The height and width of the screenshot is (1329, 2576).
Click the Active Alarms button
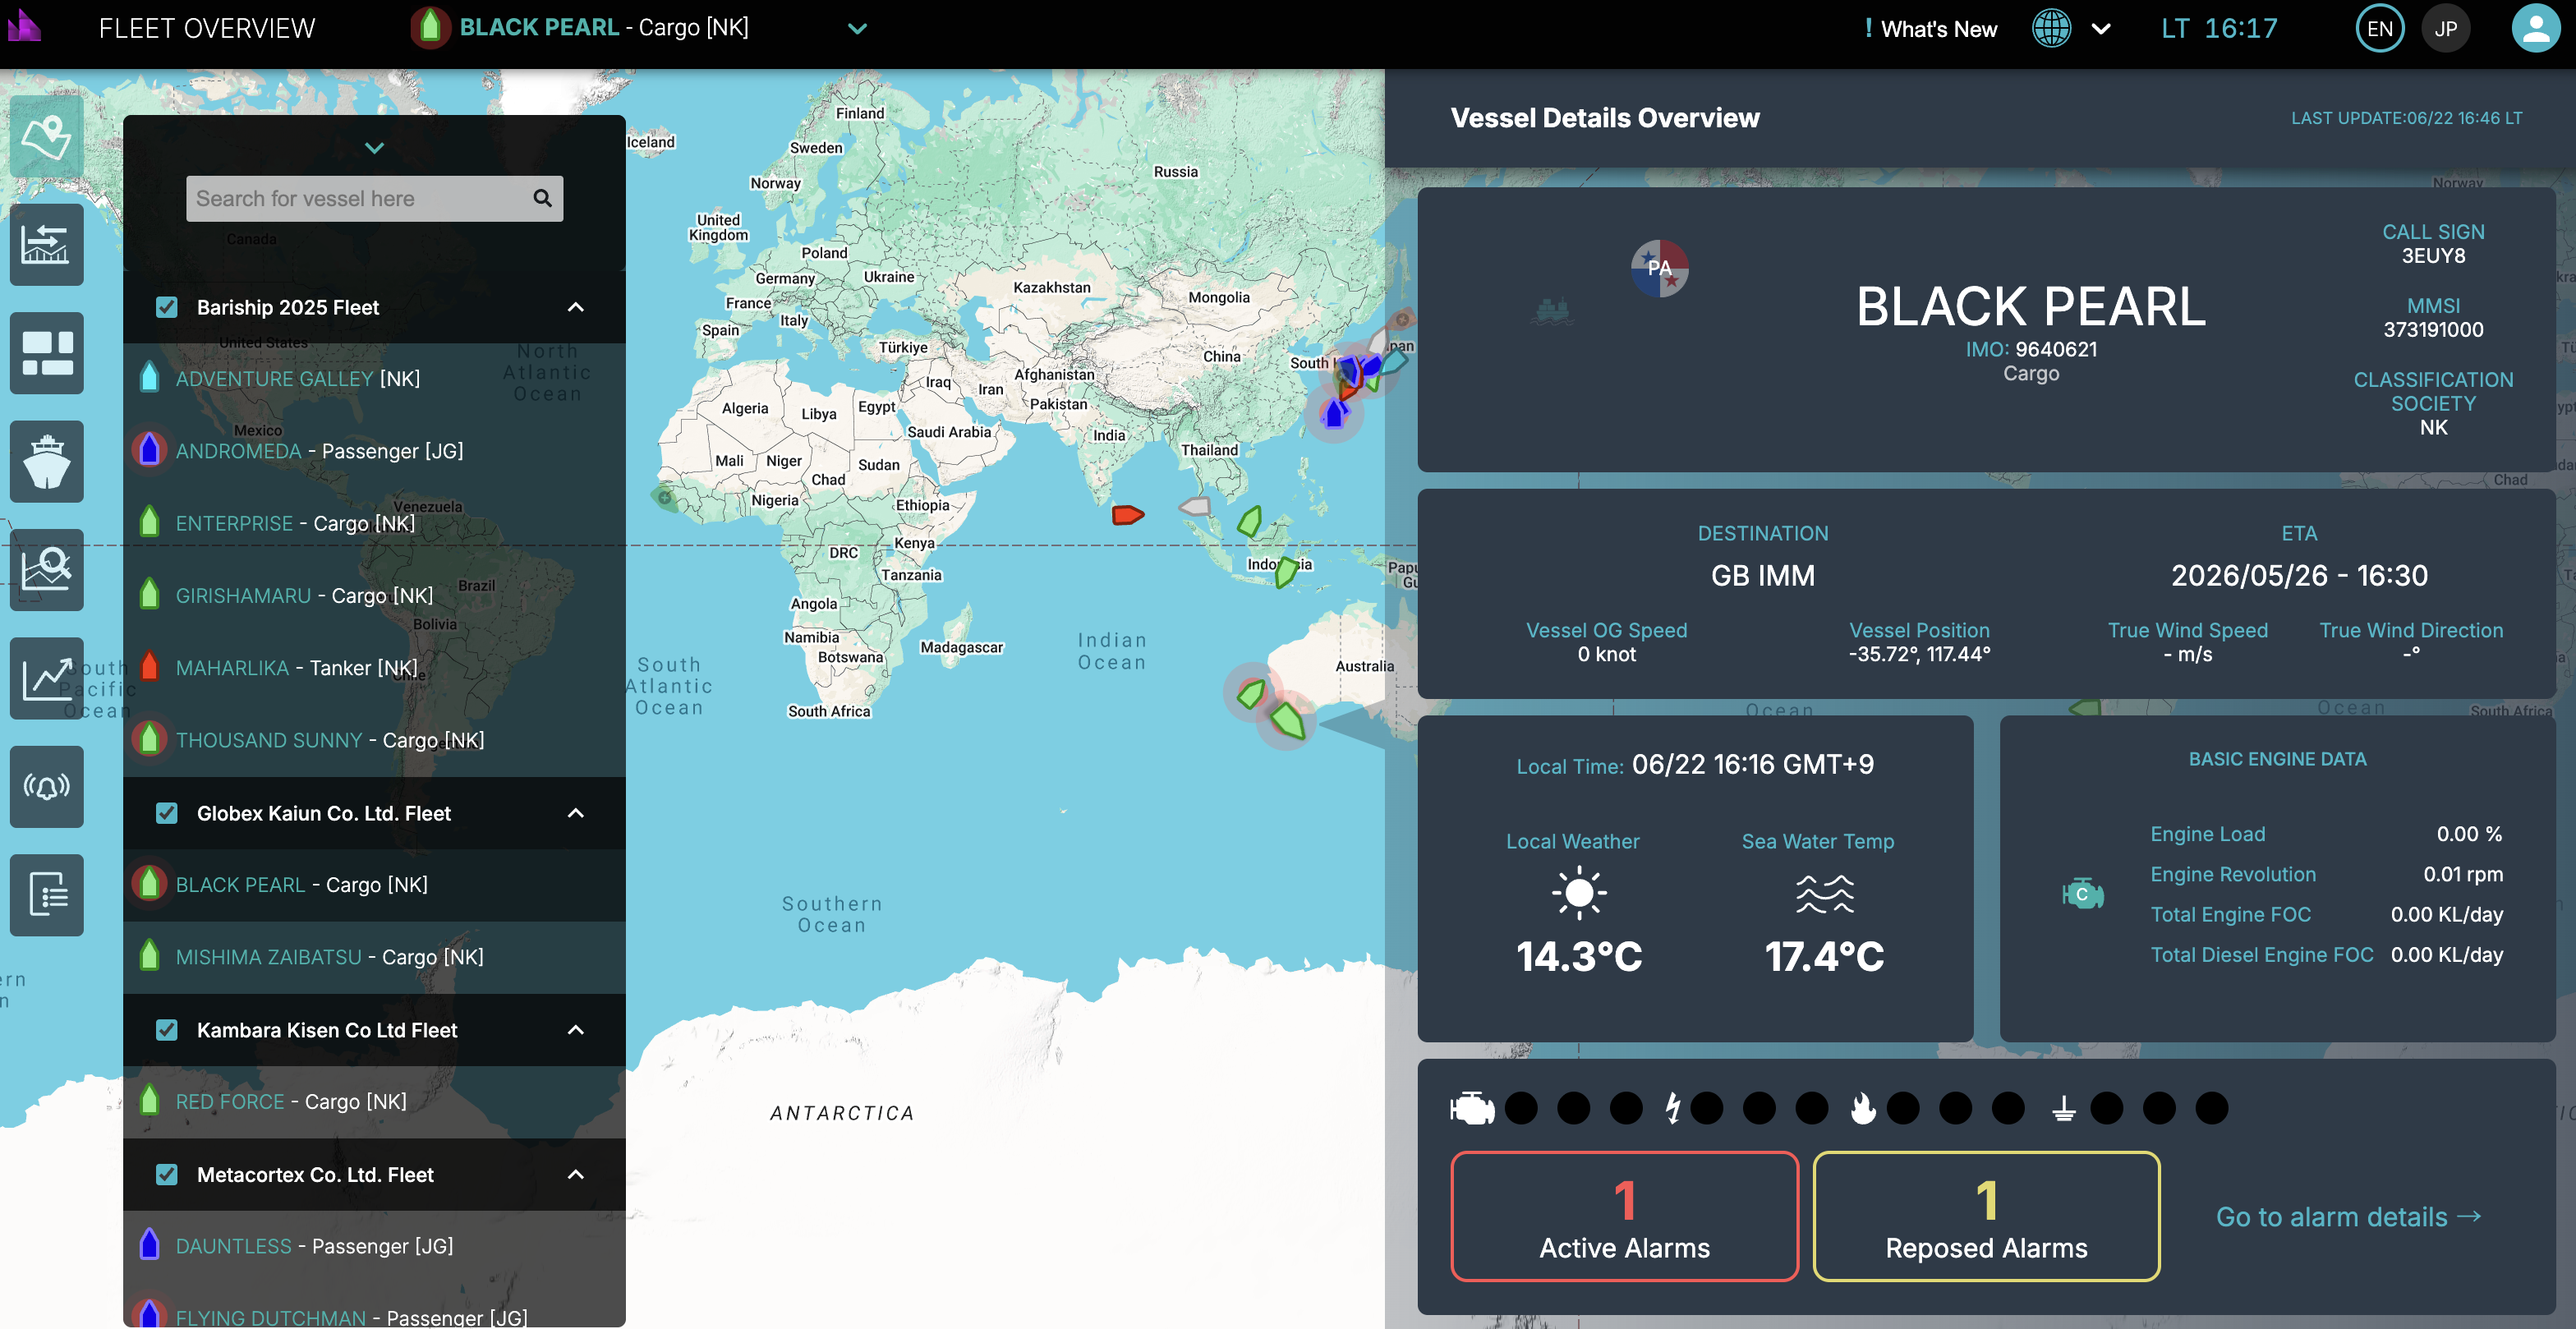1624,1216
